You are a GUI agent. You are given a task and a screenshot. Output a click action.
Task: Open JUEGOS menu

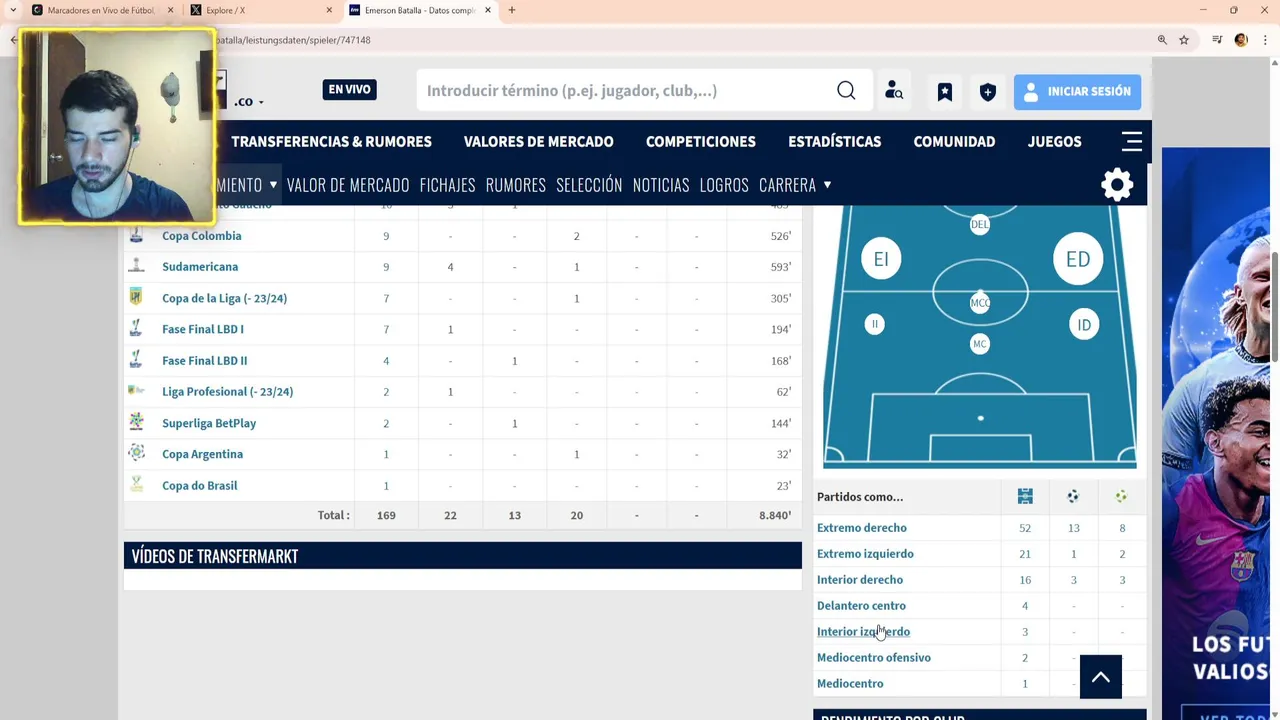tap(1054, 141)
